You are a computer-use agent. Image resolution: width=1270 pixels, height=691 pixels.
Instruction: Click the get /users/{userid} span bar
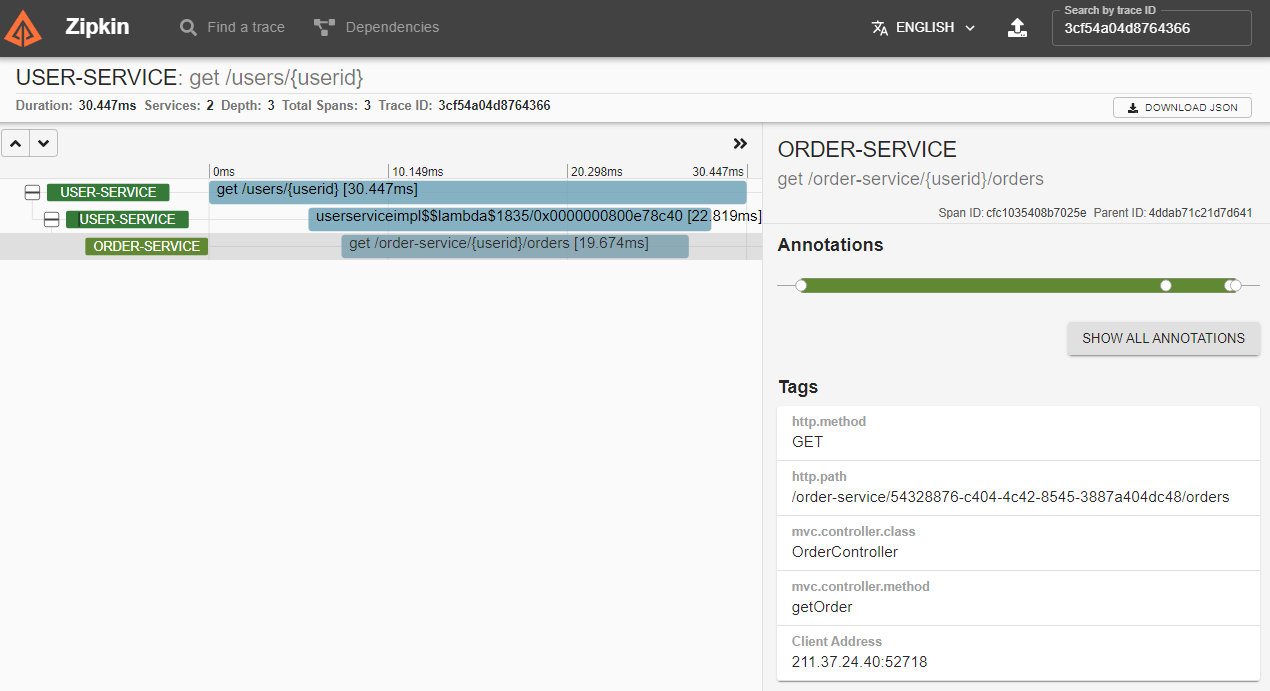point(478,192)
